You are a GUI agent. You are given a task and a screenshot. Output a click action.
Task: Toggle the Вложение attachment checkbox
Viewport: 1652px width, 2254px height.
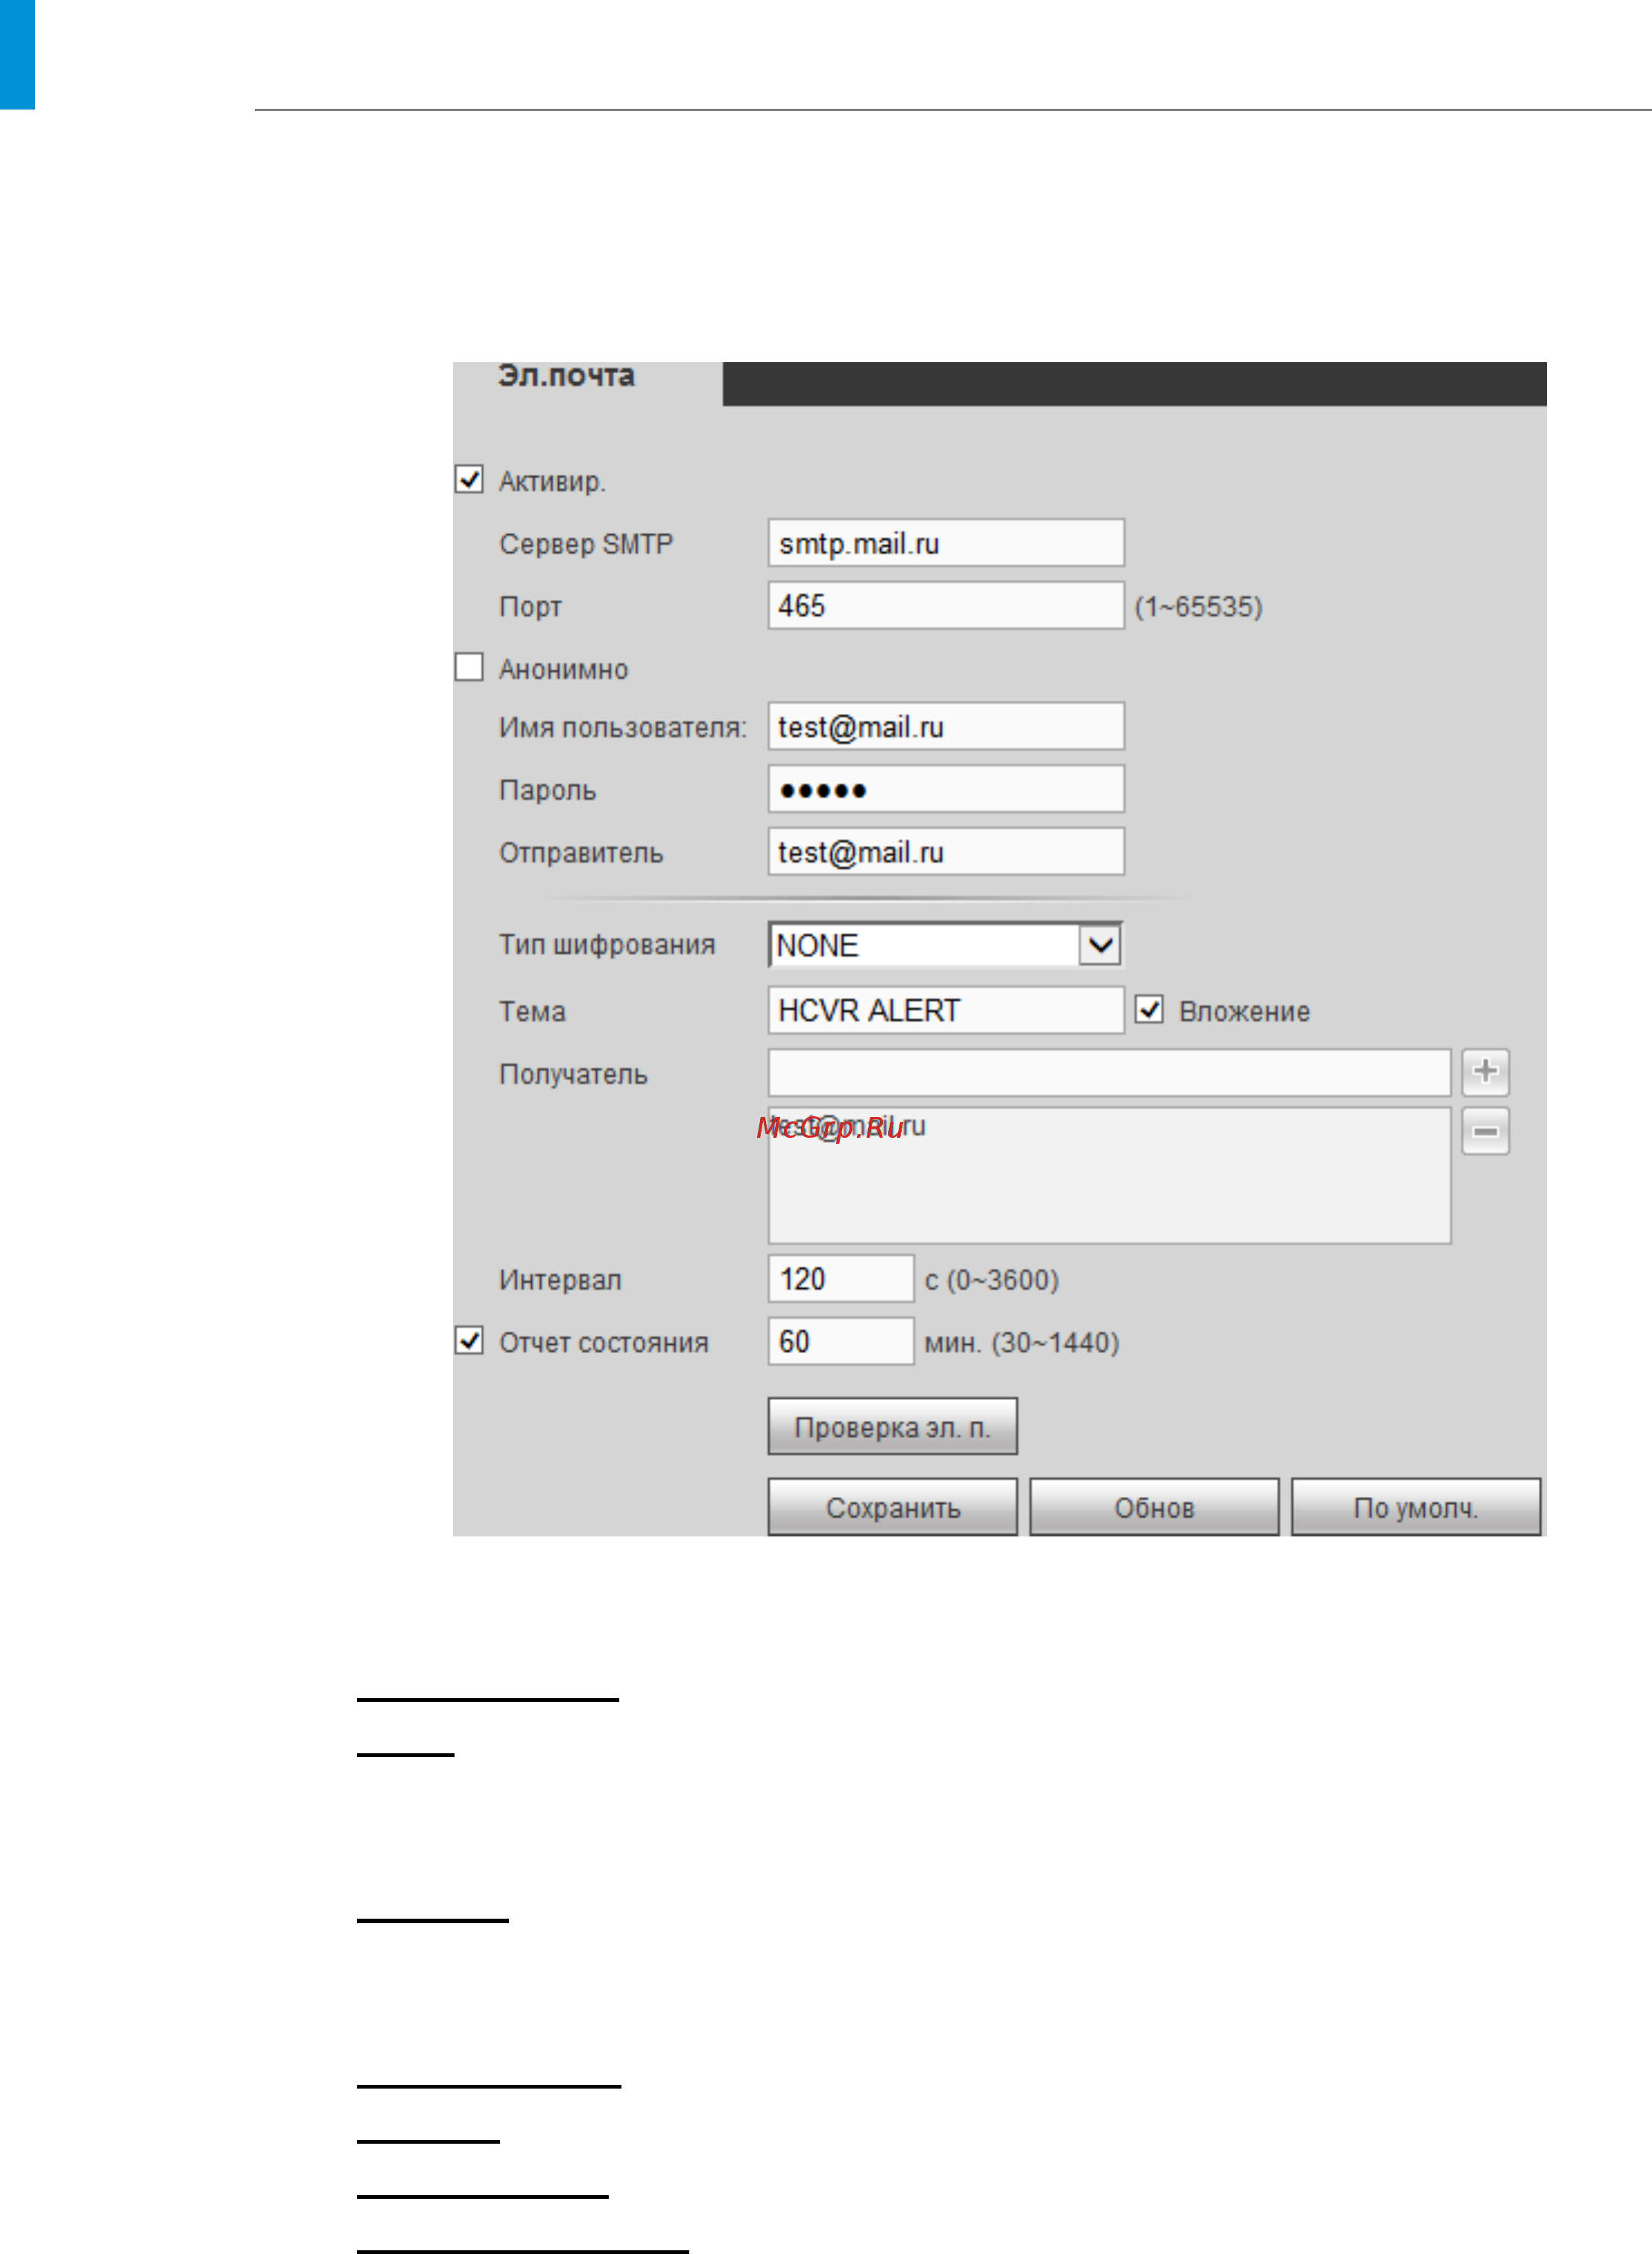coord(1149,1009)
